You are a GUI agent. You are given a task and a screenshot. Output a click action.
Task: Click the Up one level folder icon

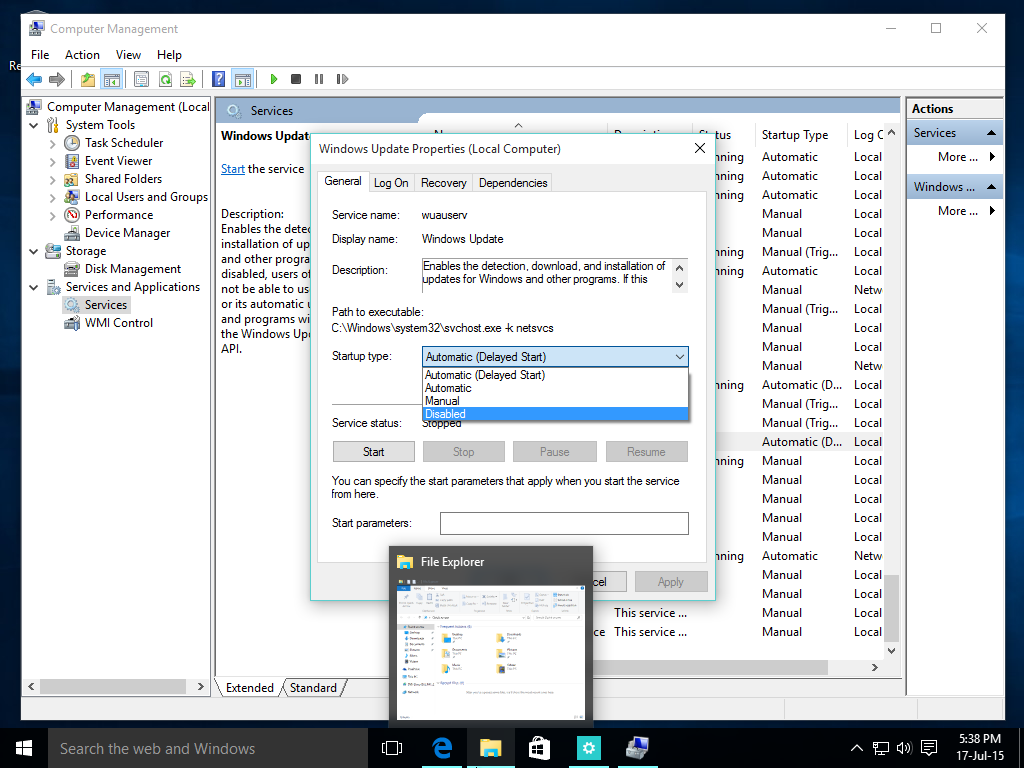[88, 80]
